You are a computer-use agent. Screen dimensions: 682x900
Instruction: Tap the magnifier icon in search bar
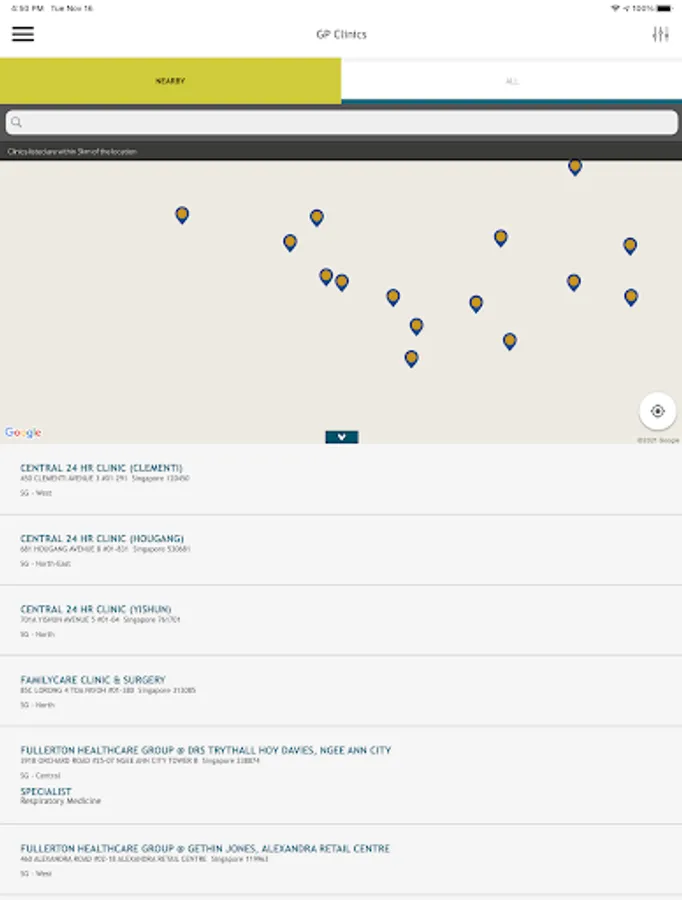coord(17,122)
